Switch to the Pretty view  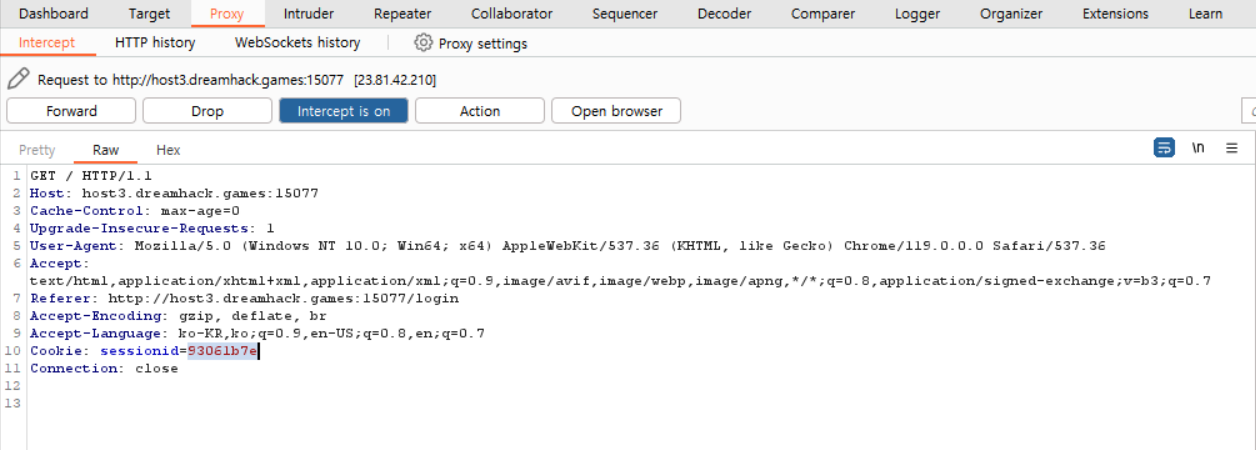37,150
